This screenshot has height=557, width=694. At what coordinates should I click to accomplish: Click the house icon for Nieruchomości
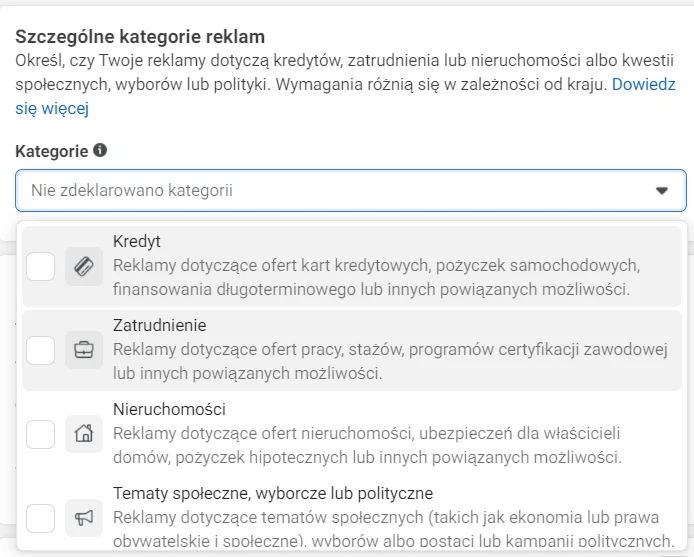click(x=84, y=434)
